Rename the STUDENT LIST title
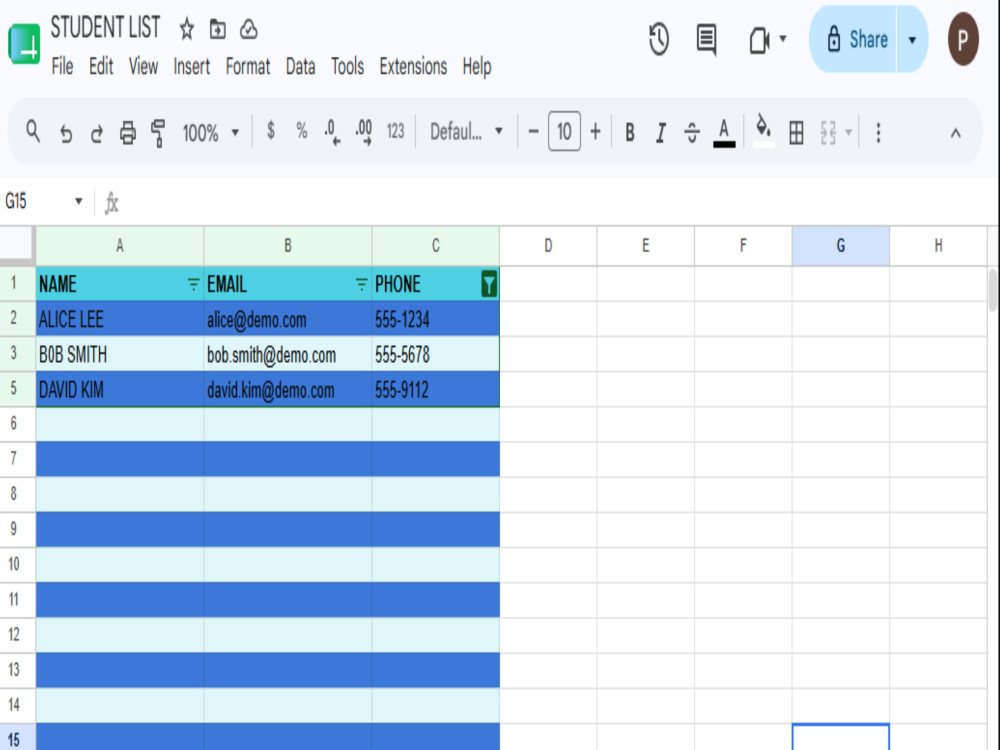 click(x=105, y=27)
